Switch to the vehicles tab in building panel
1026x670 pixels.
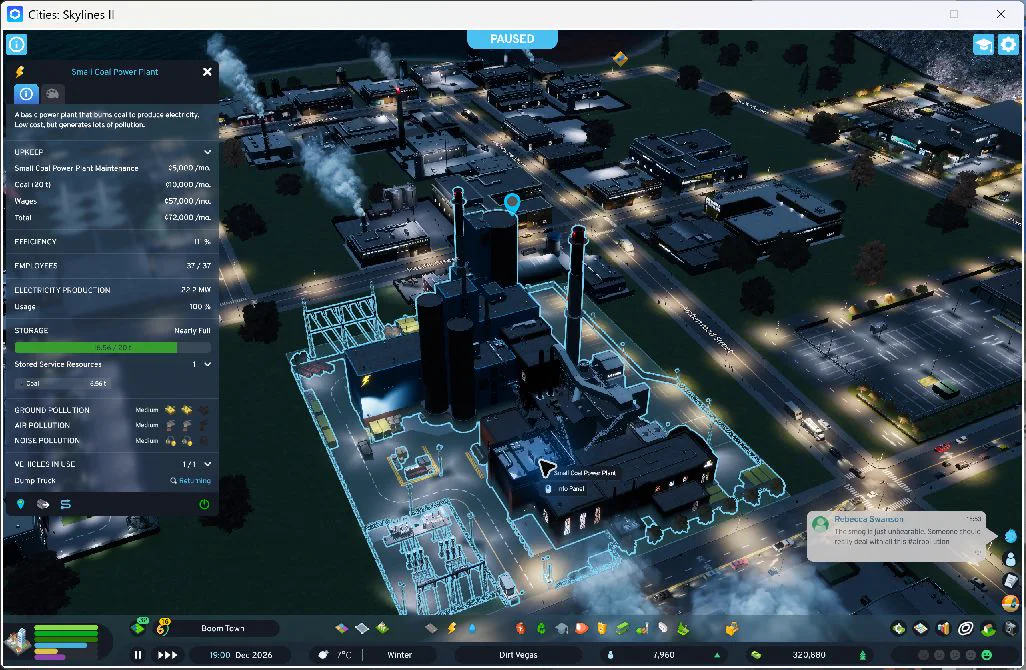(x=52, y=94)
